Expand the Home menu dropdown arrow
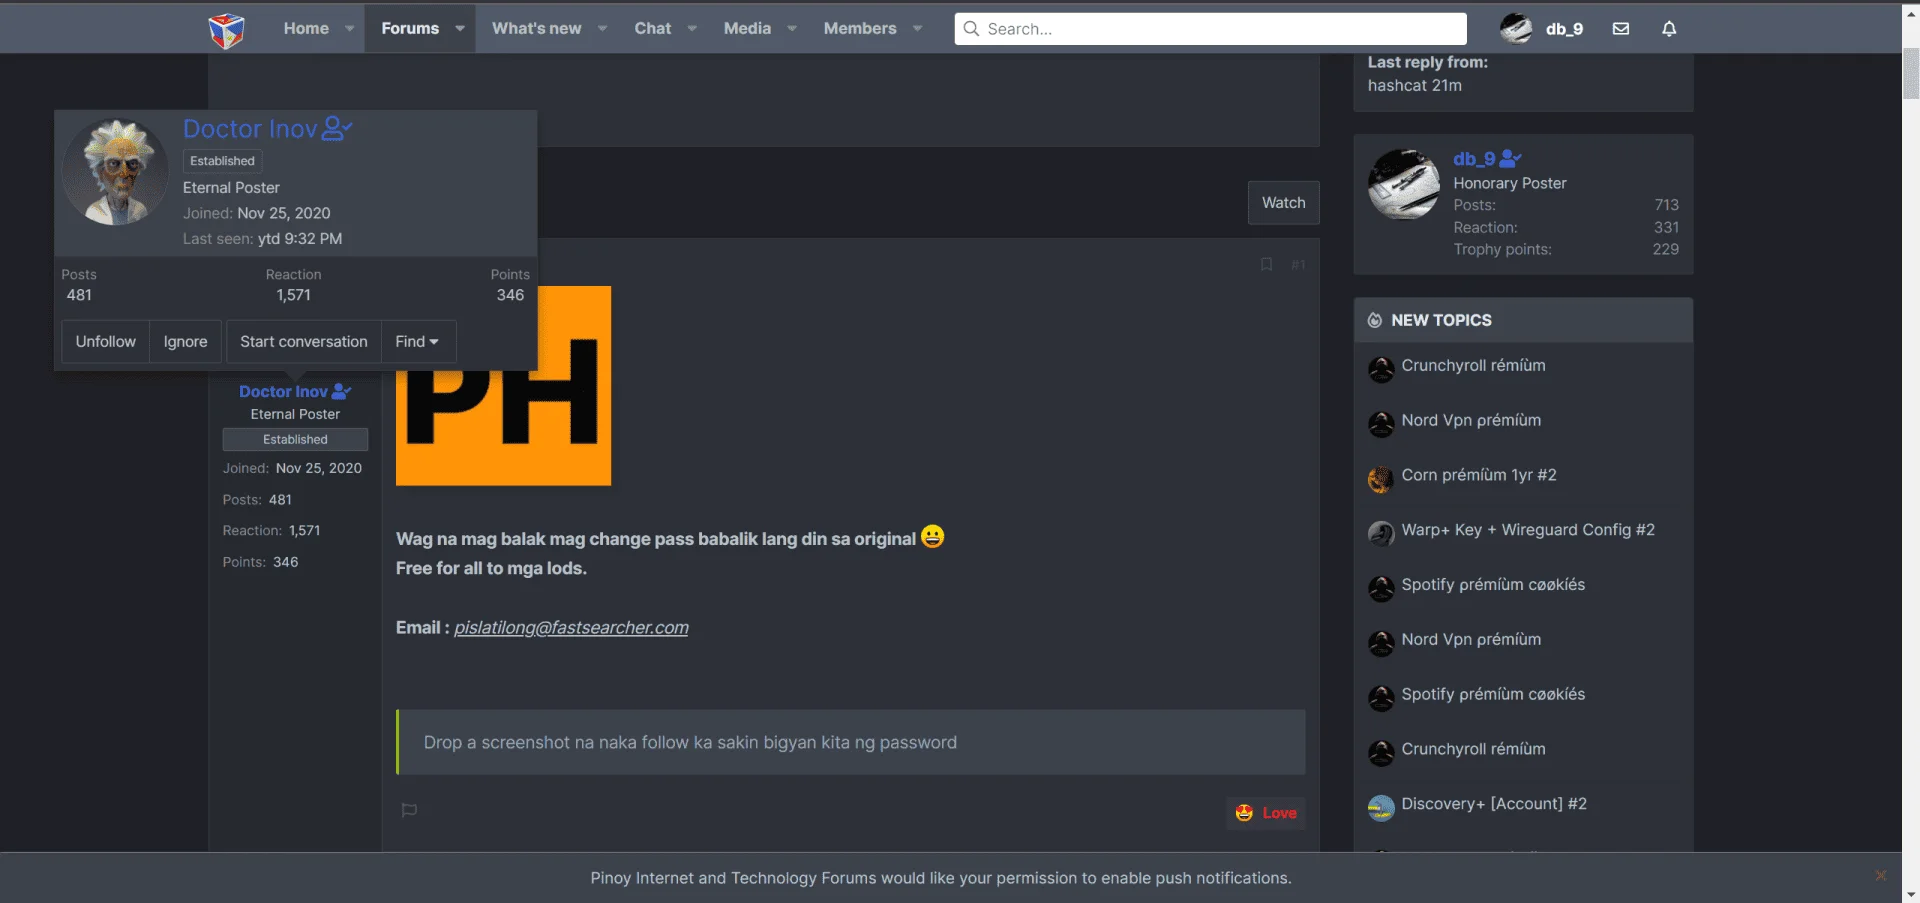This screenshot has width=1920, height=903. tap(350, 29)
